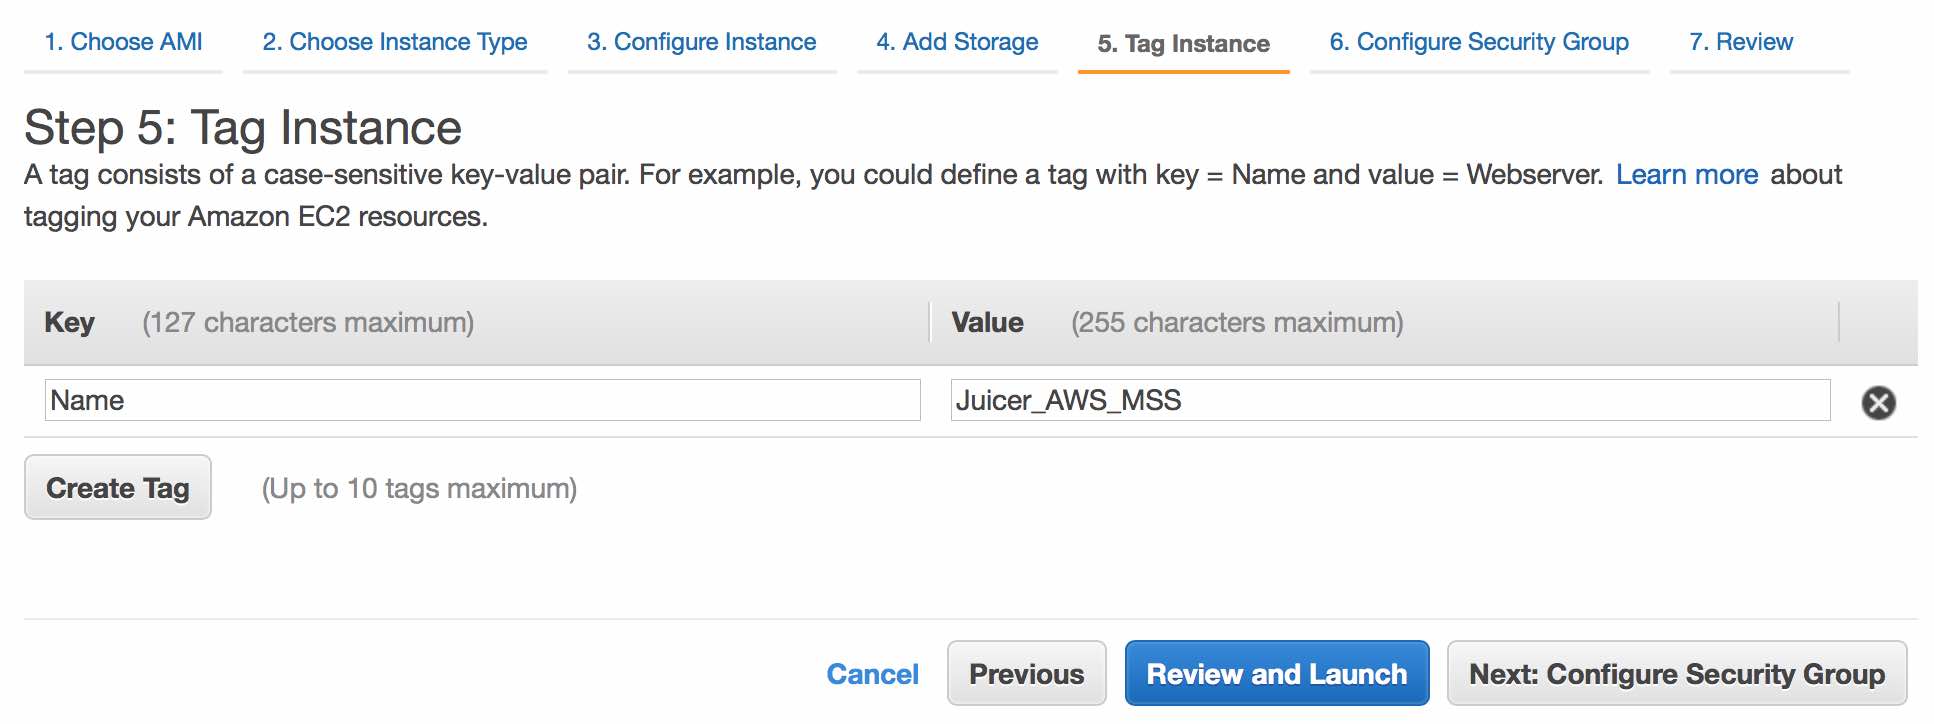This screenshot has width=1934, height=724.
Task: Click the Up to 10 tags maximum note
Action: pyautogui.click(x=419, y=488)
